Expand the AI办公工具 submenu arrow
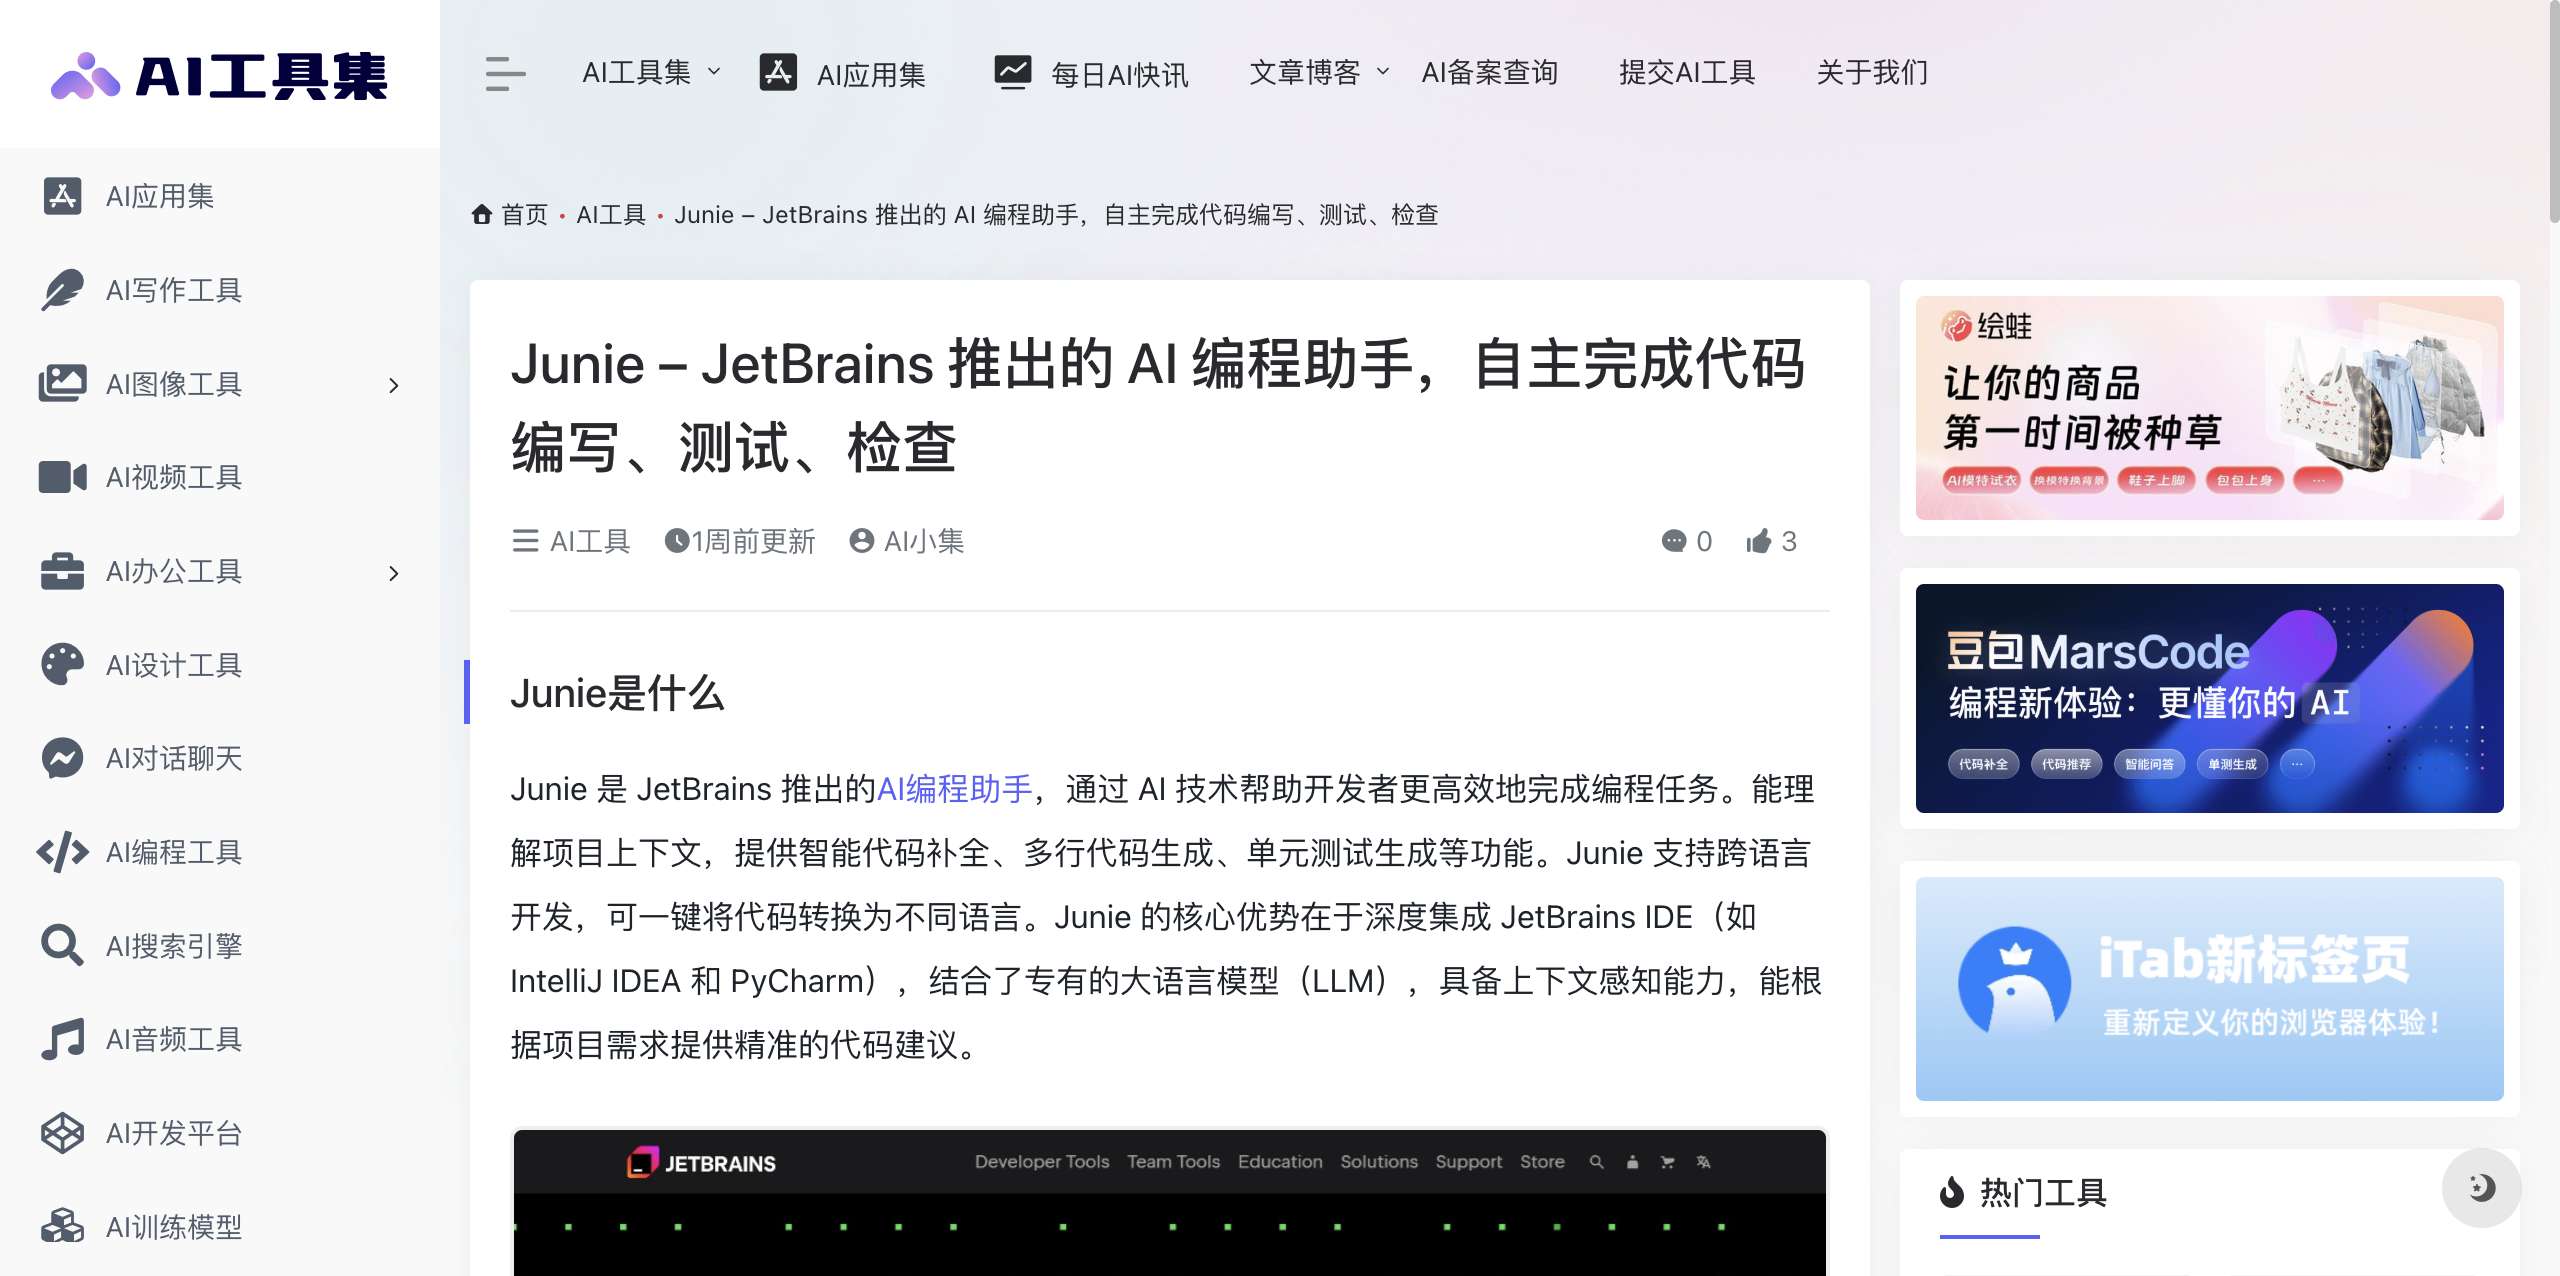 pos(393,573)
